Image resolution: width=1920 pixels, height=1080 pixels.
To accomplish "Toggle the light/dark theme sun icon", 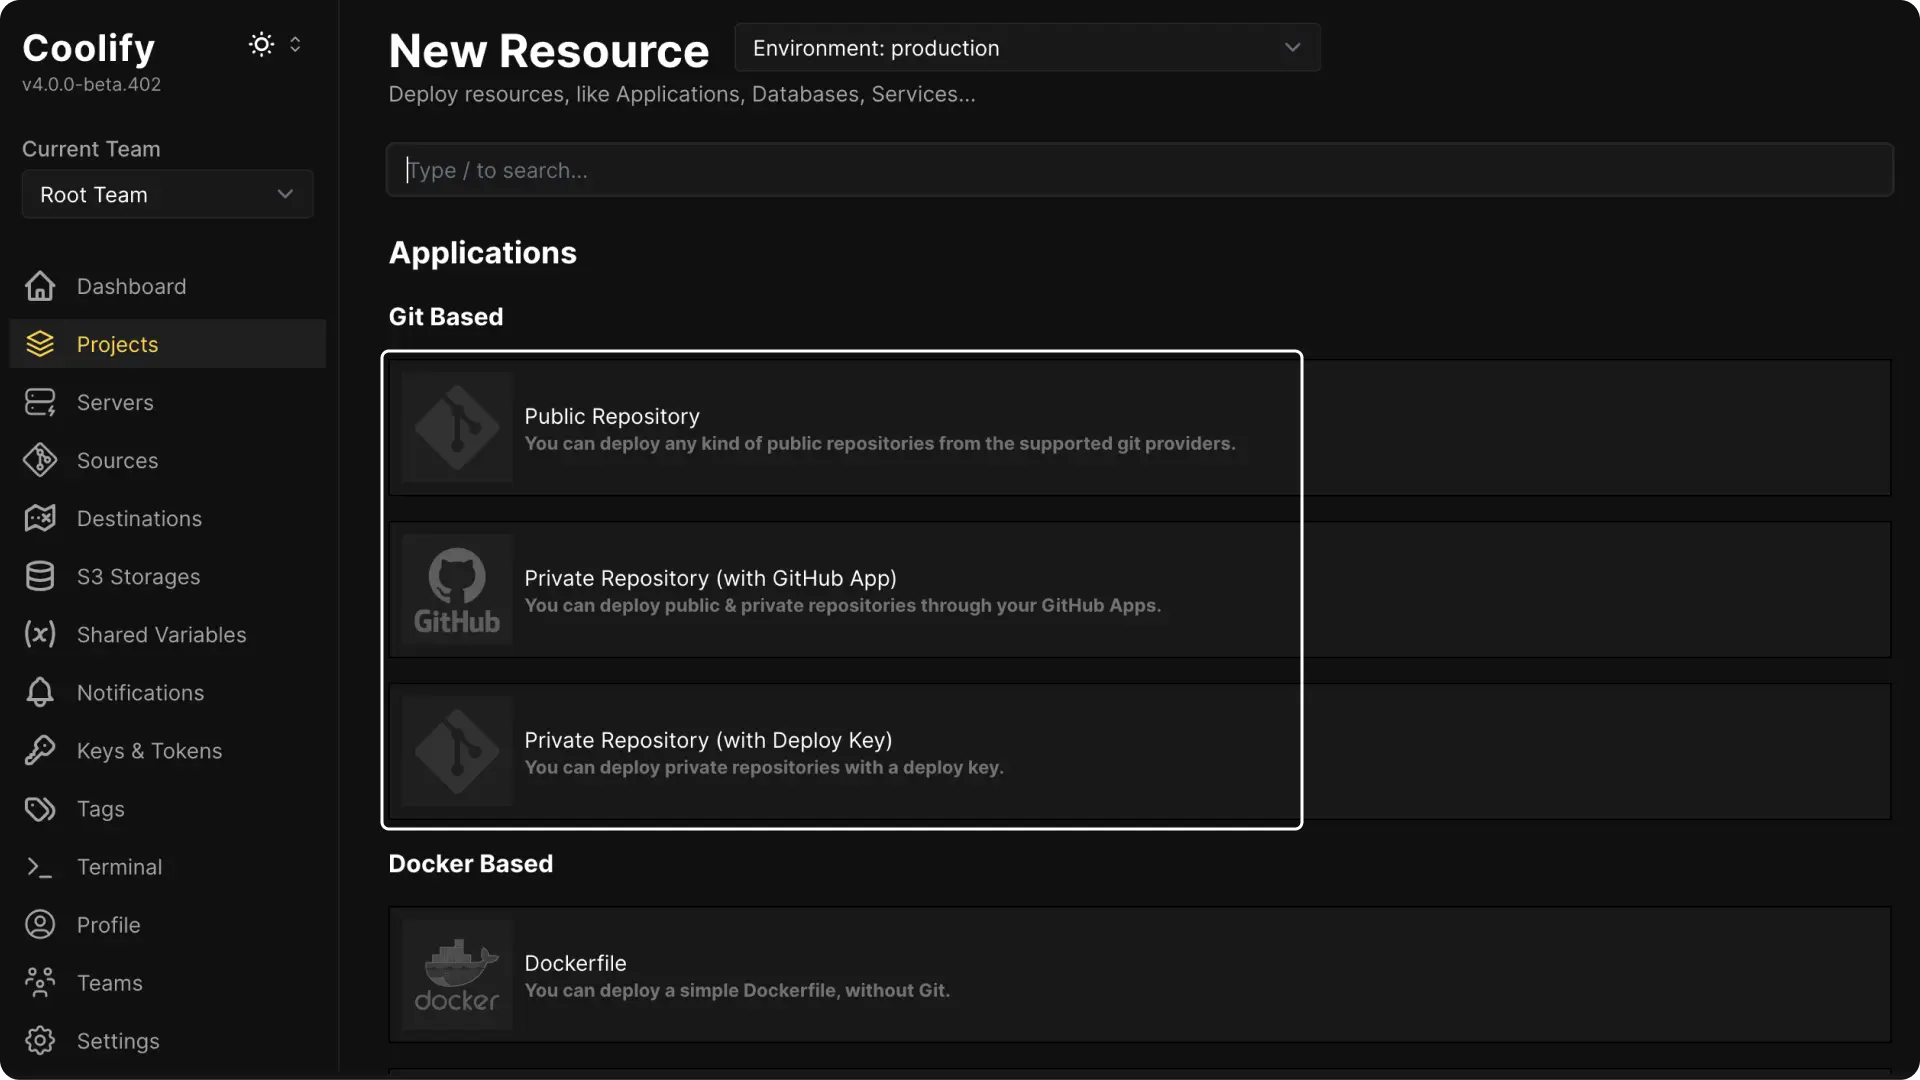I will click(261, 44).
